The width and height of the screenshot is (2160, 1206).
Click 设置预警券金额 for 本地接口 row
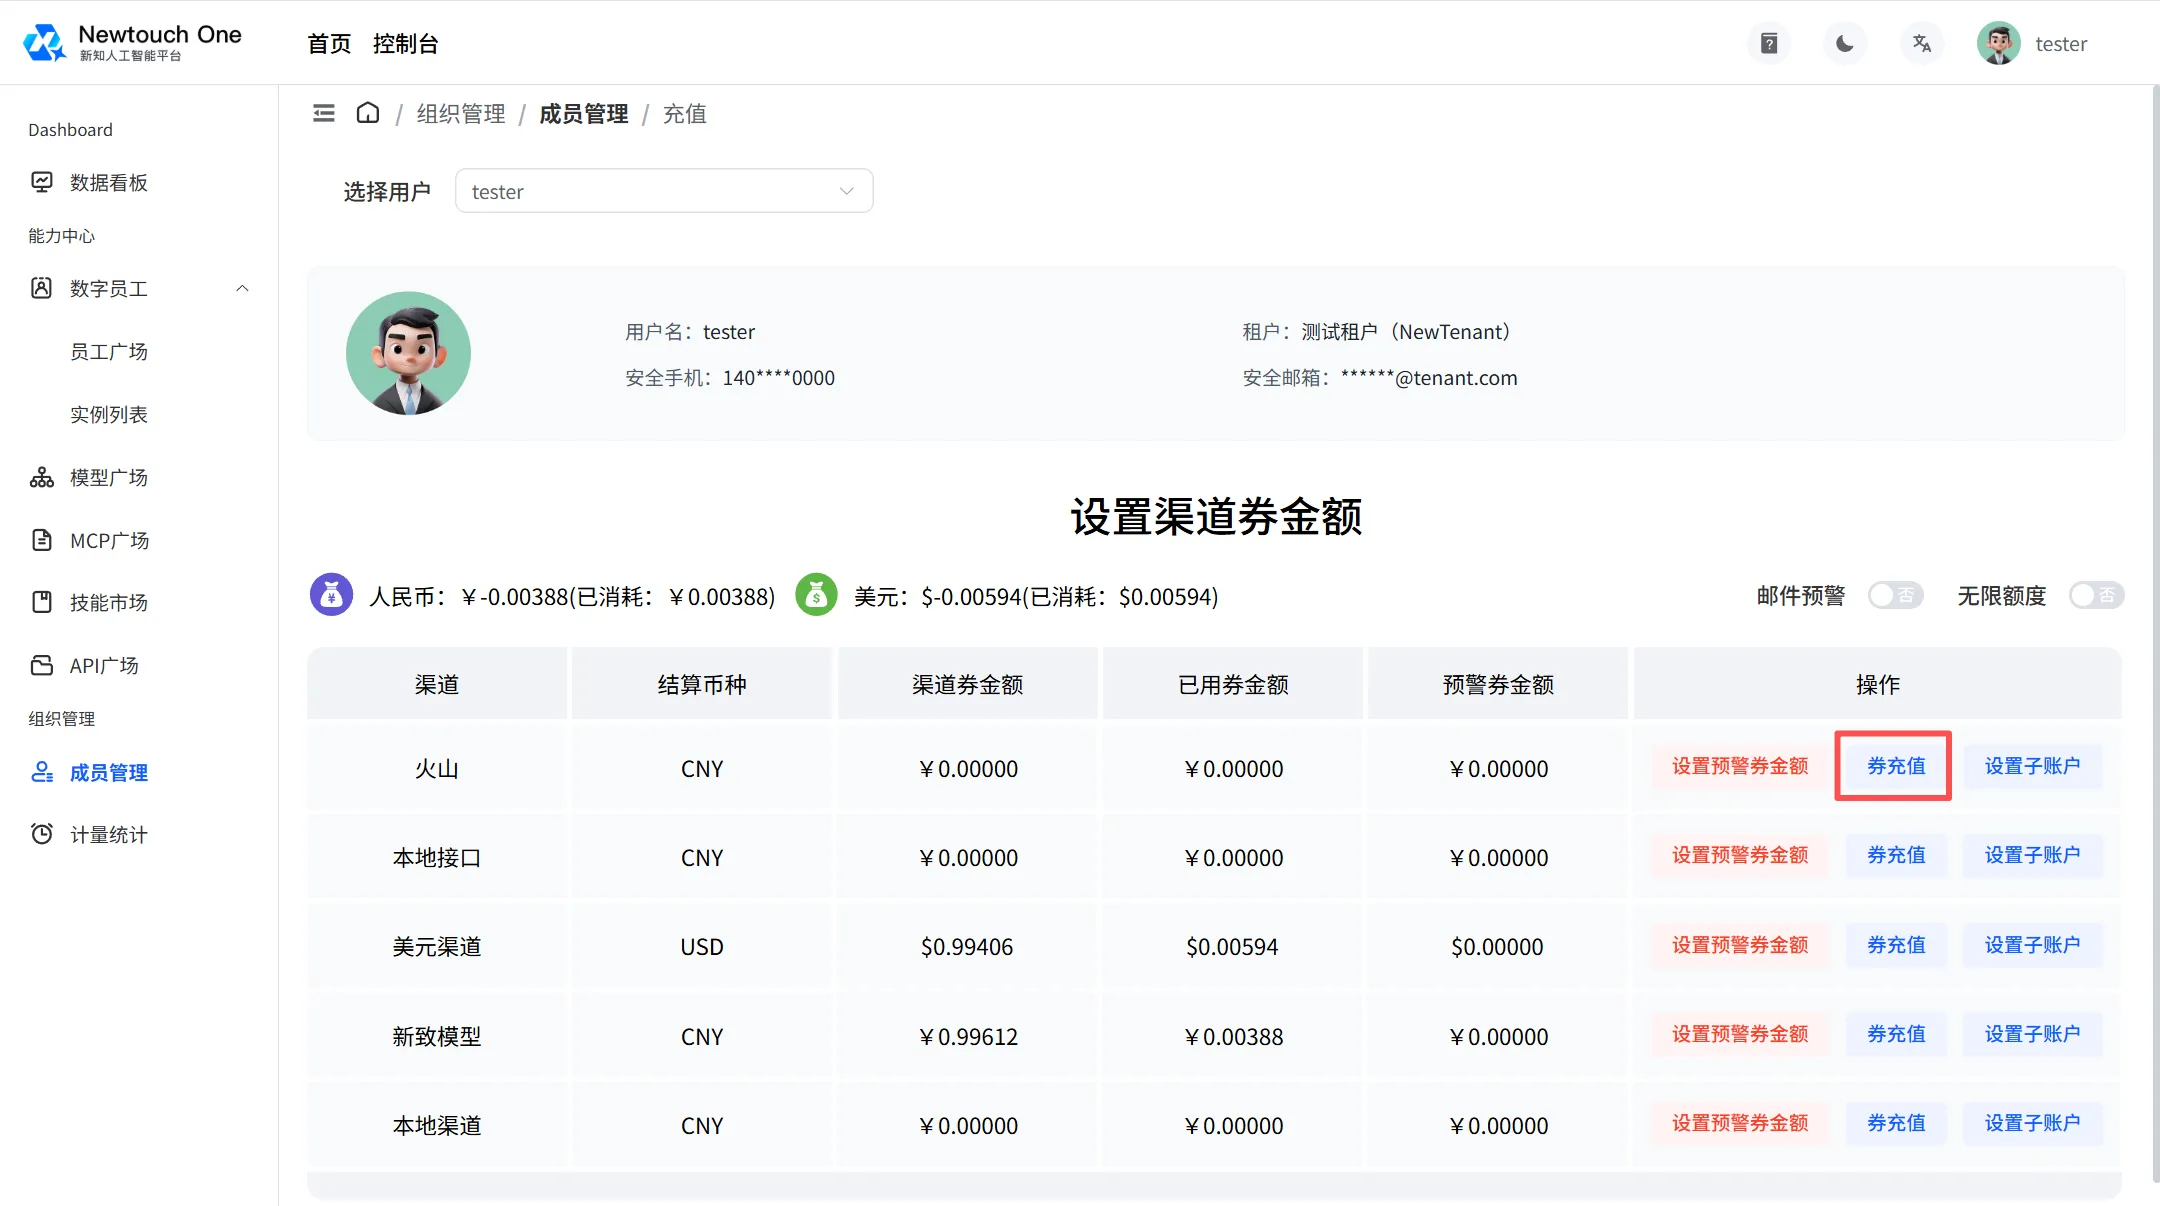click(1740, 855)
